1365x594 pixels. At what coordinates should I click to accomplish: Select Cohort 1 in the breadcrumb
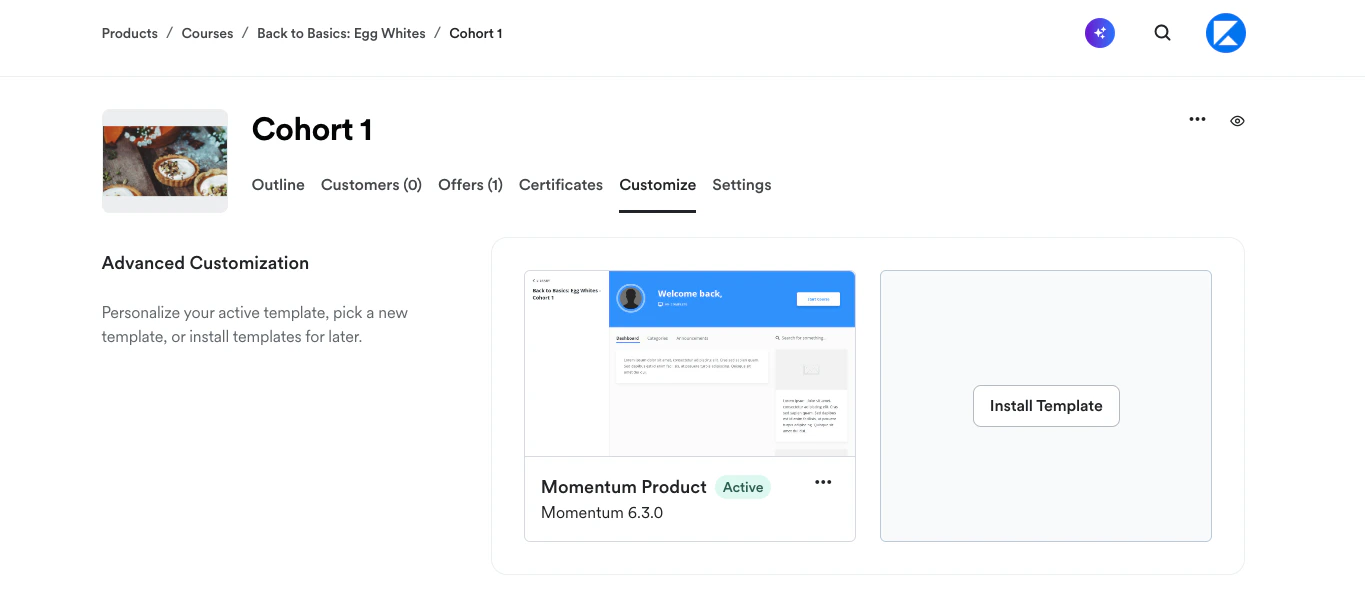[475, 32]
